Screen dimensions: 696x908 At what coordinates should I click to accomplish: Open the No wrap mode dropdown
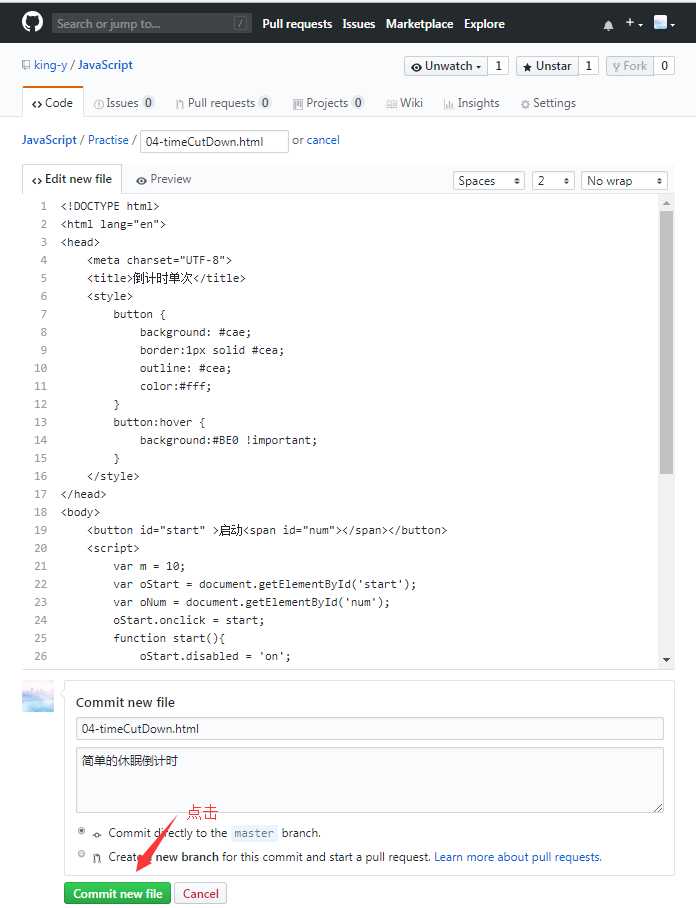[x=624, y=181]
